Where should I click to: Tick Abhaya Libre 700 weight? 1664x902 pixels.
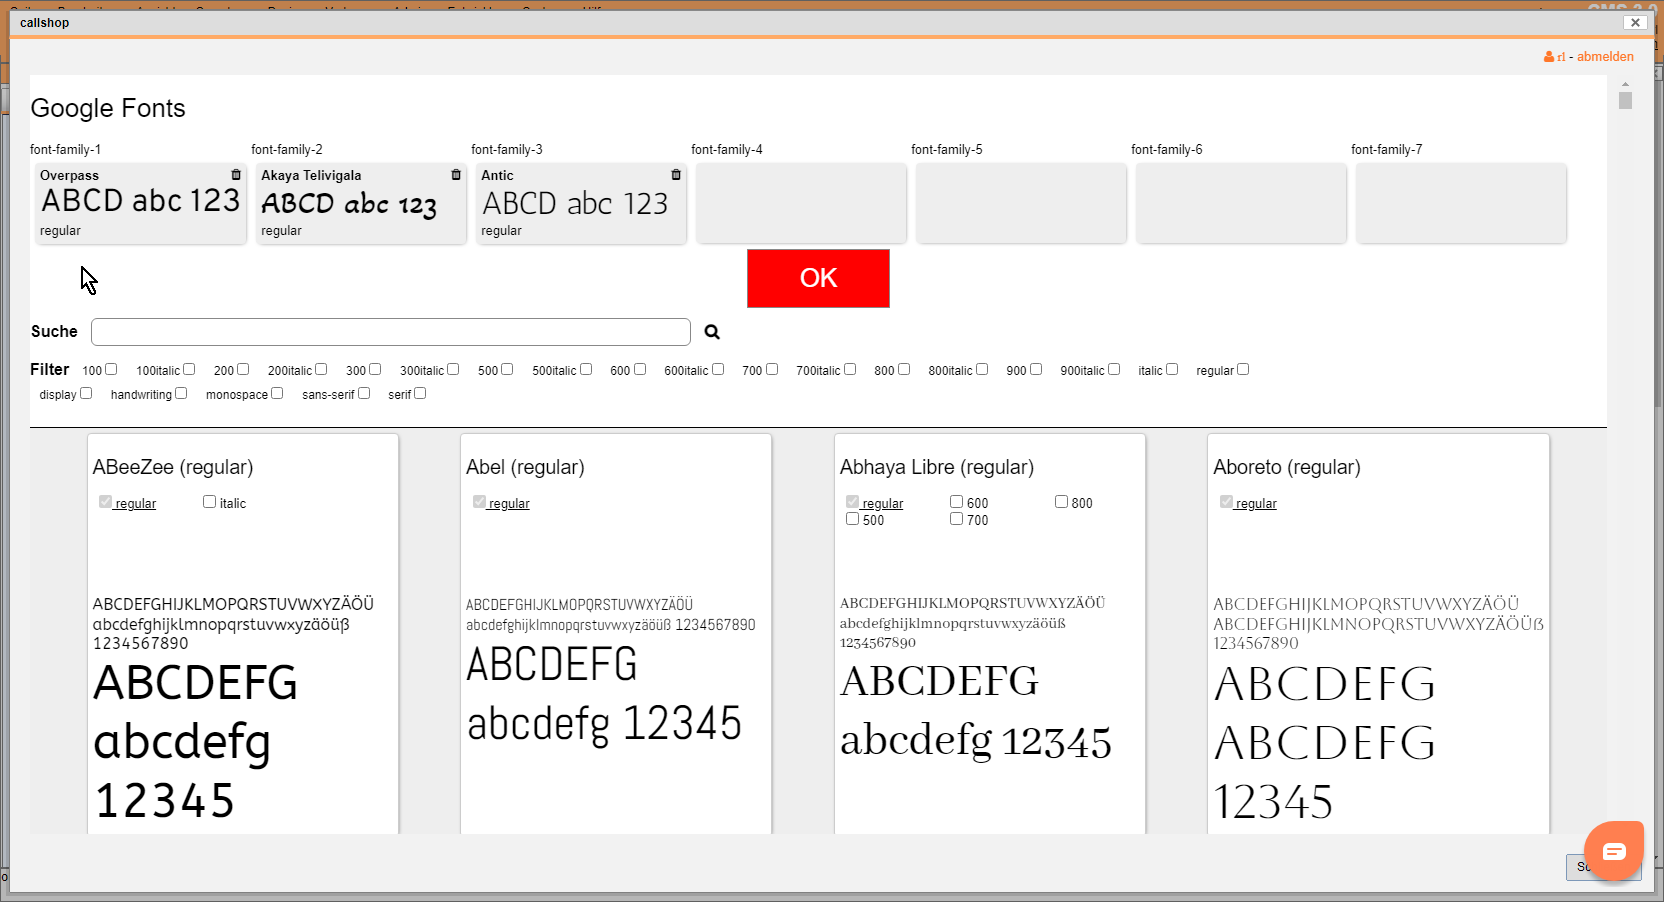(956, 519)
